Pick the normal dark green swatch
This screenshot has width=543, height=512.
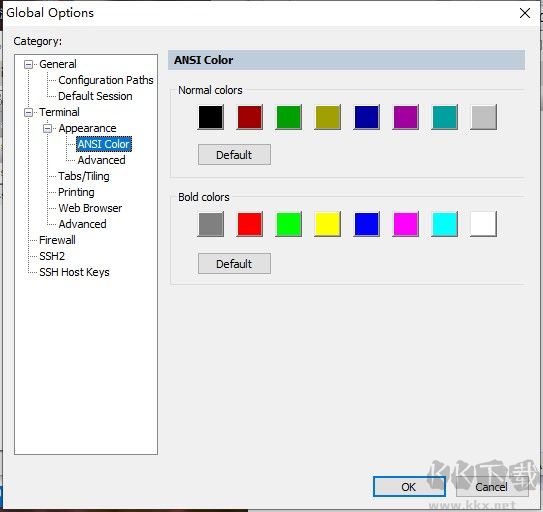288,117
